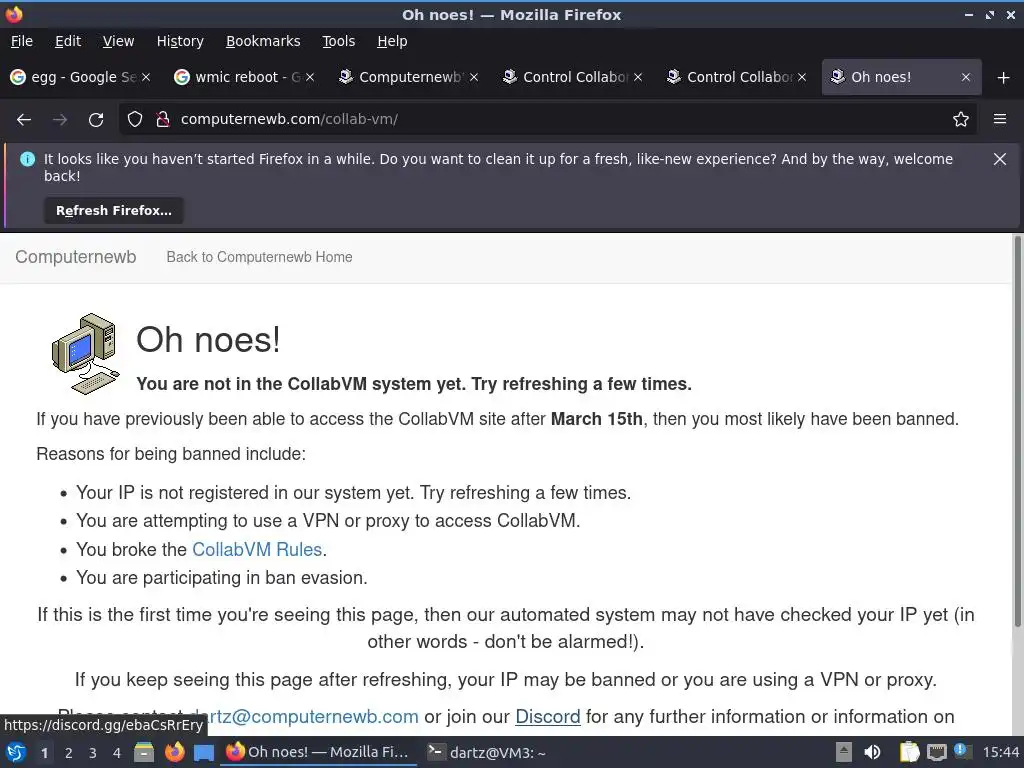
Task: Close the wmic reboot tab
Action: point(310,77)
